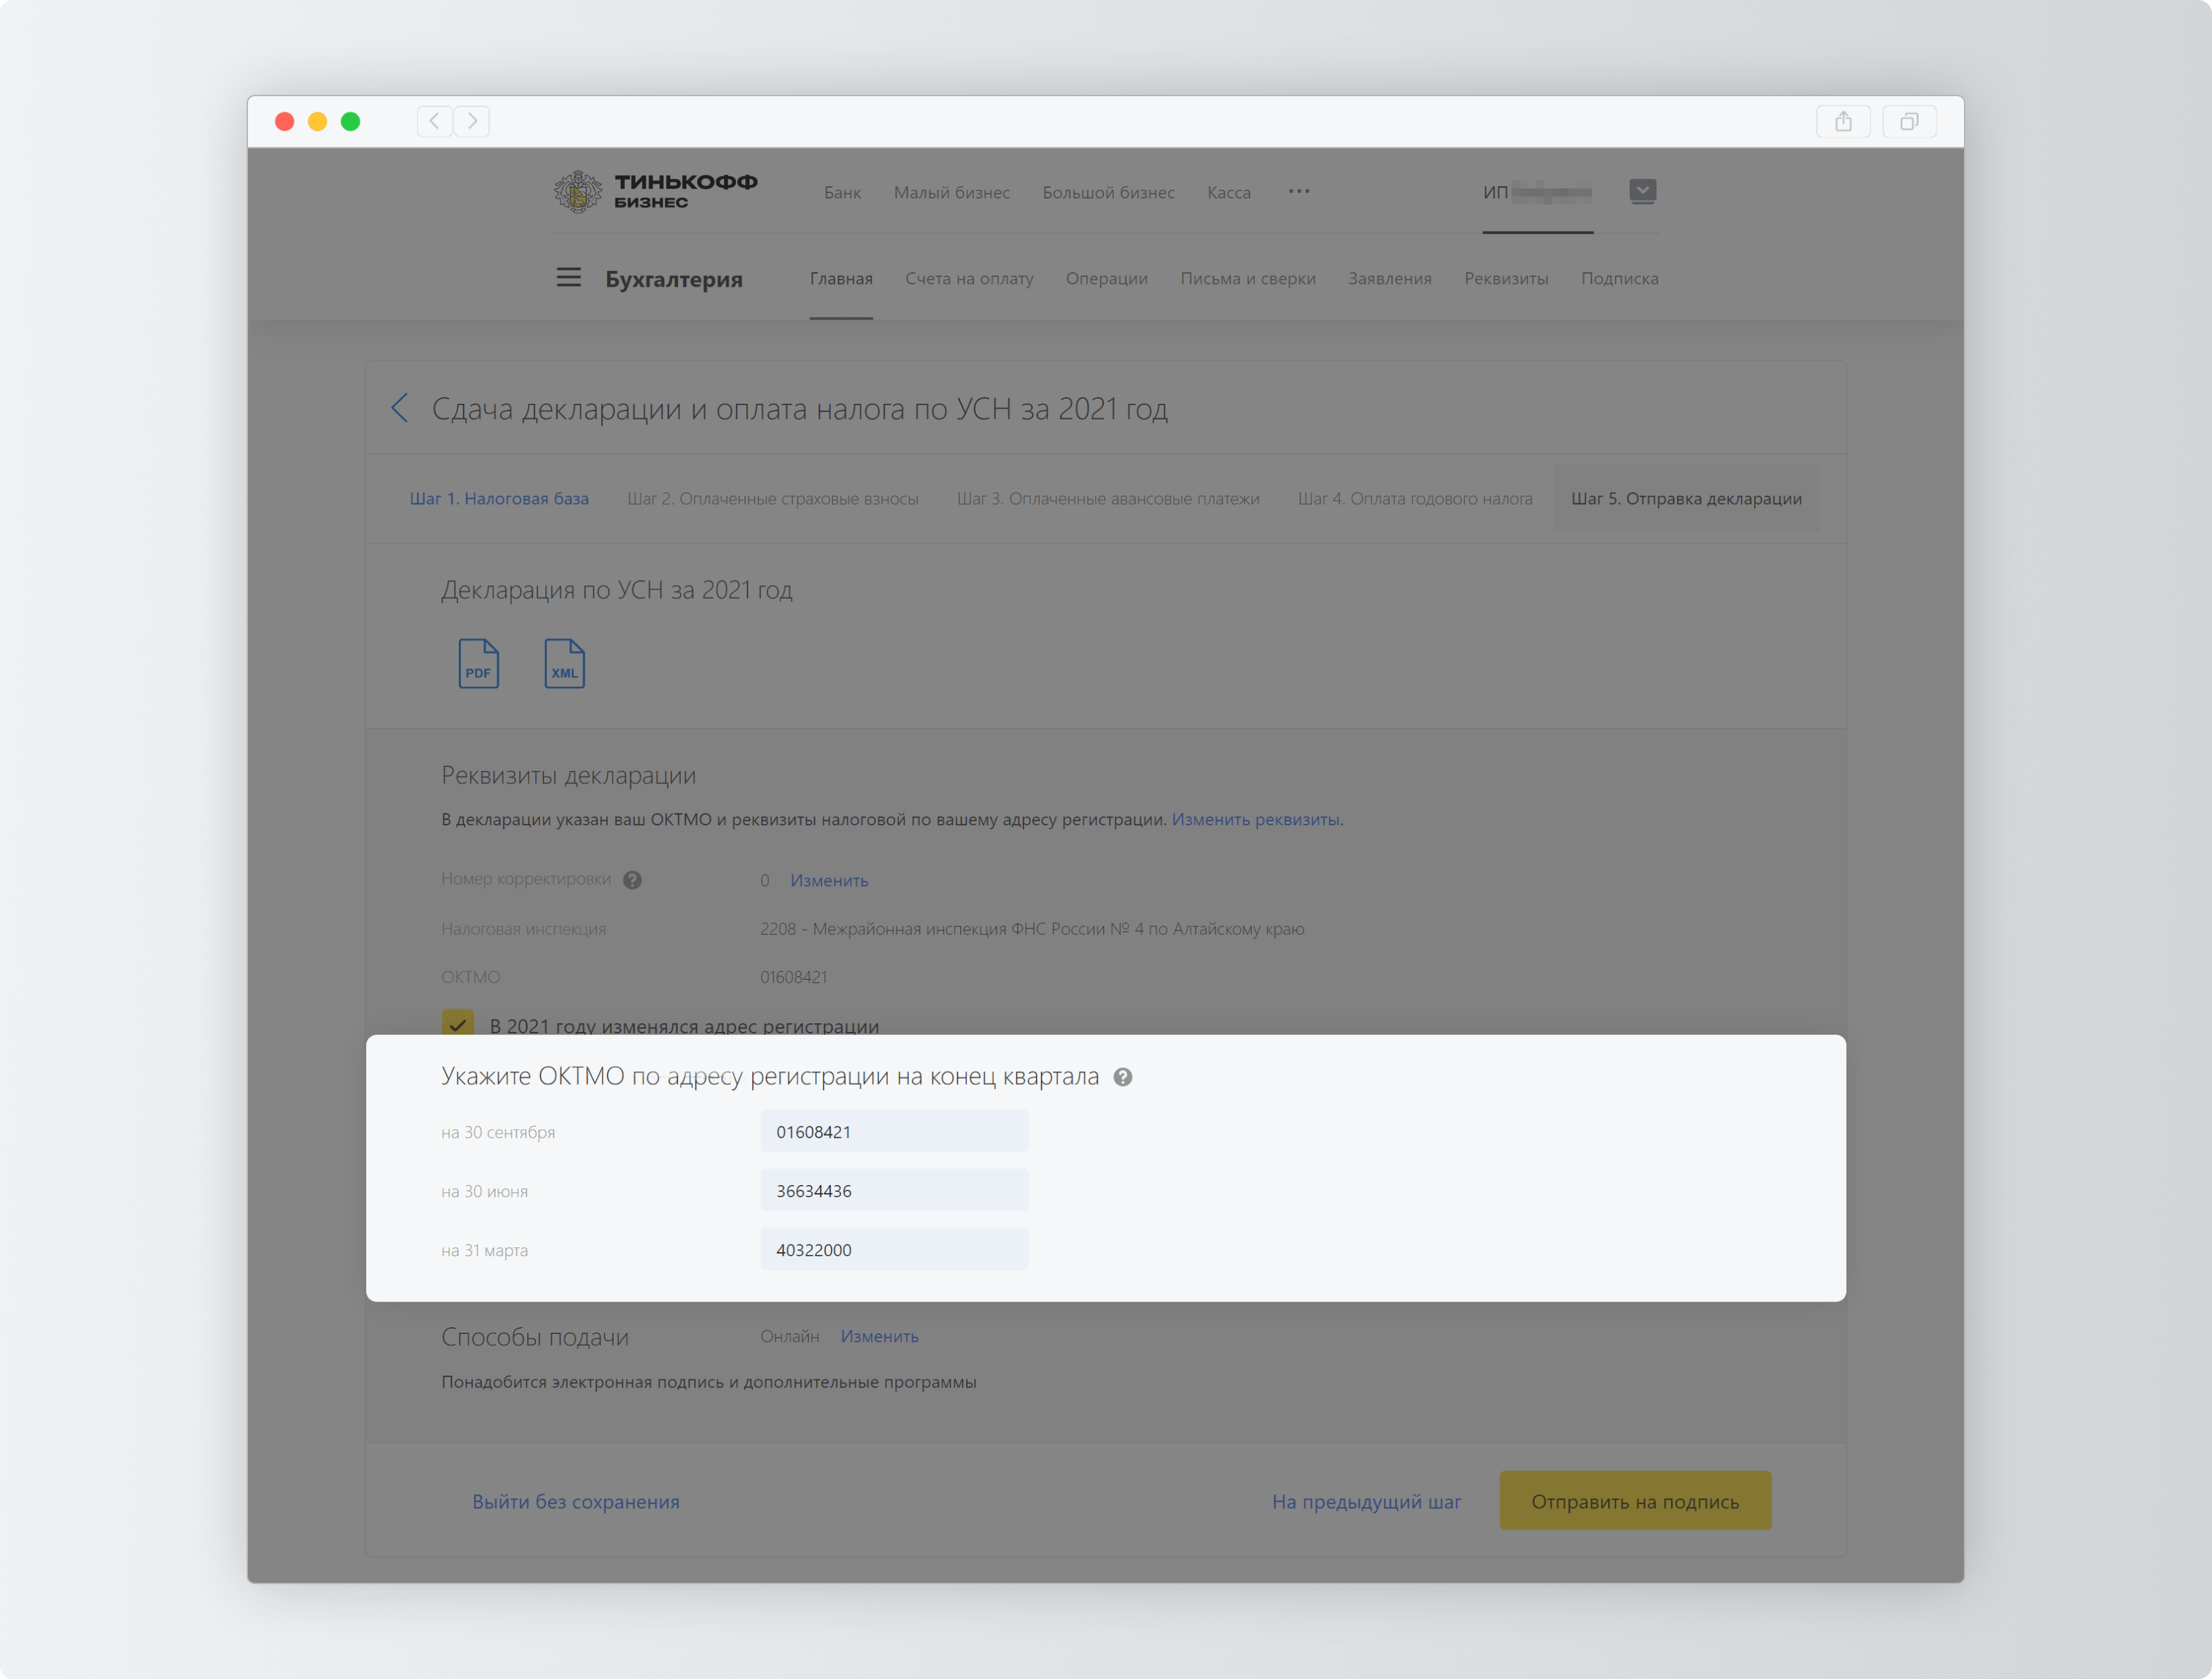Click the browser share icon

pos(1843,121)
